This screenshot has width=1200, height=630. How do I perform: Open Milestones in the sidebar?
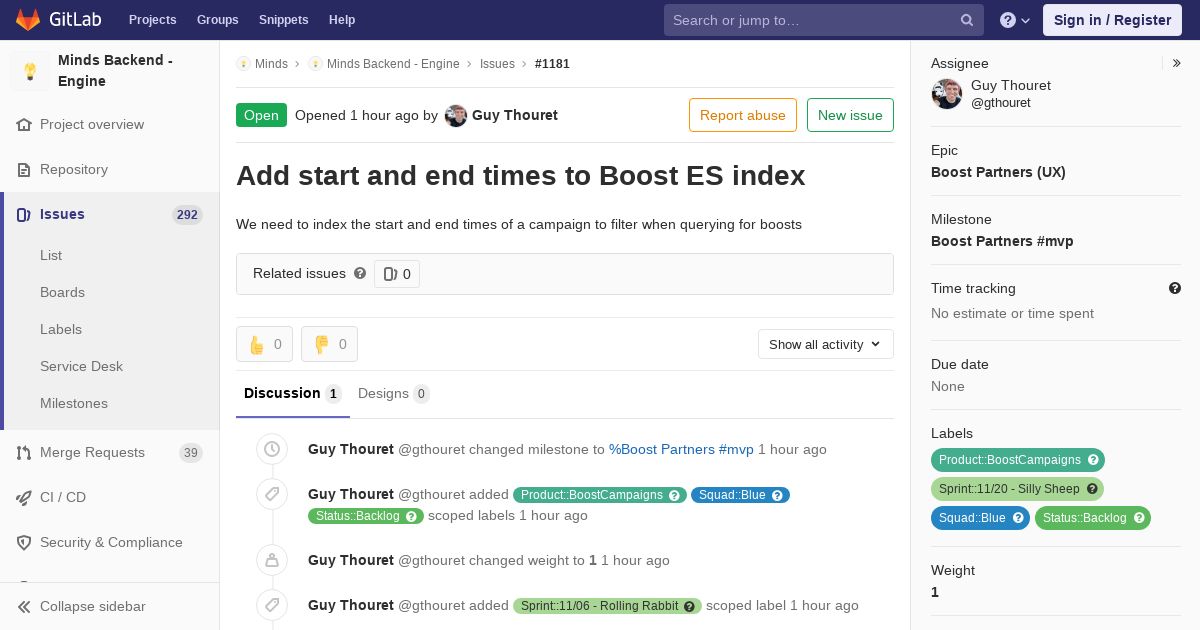click(74, 404)
